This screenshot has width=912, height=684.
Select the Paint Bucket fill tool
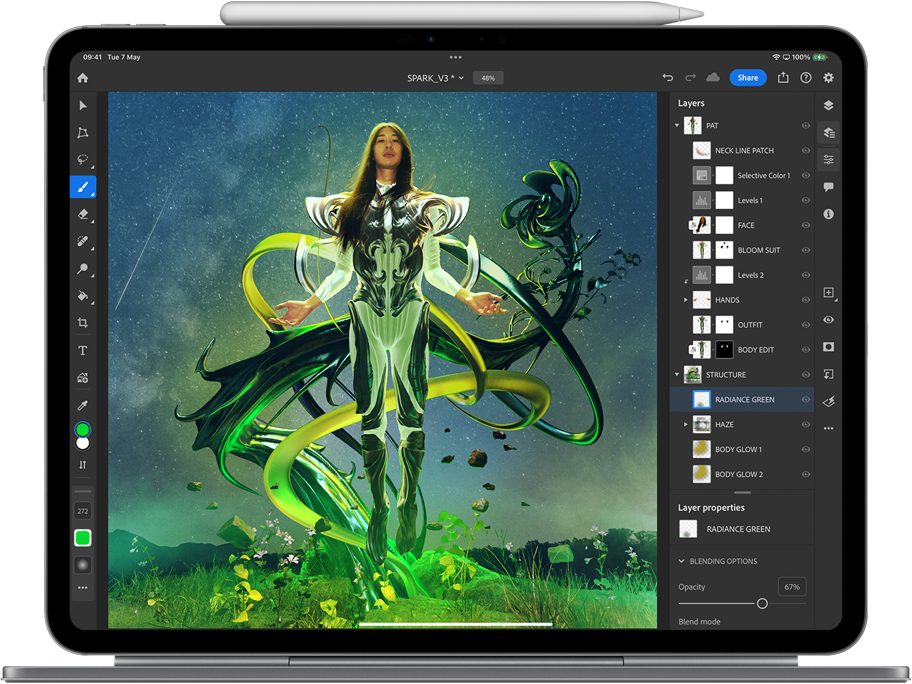[83, 295]
